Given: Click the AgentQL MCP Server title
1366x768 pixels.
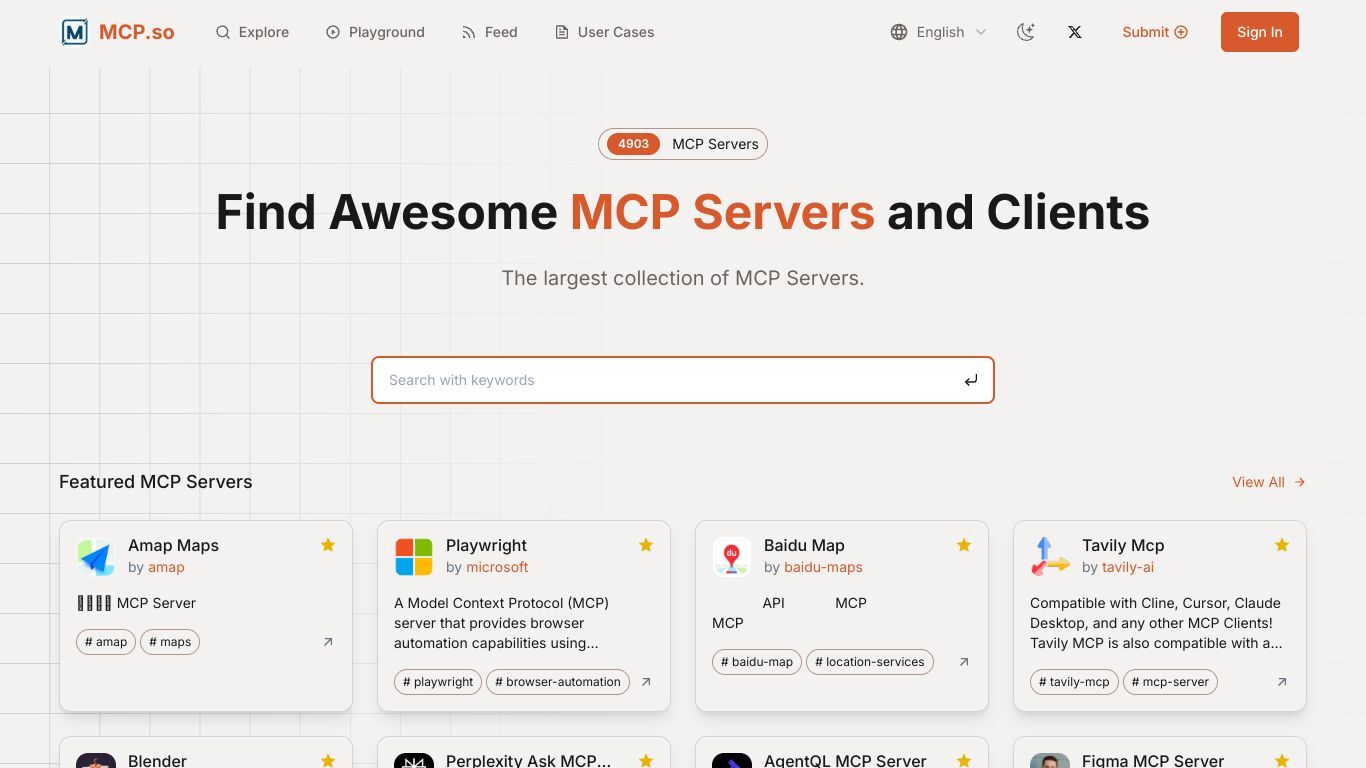Looking at the screenshot, I should pos(845,760).
